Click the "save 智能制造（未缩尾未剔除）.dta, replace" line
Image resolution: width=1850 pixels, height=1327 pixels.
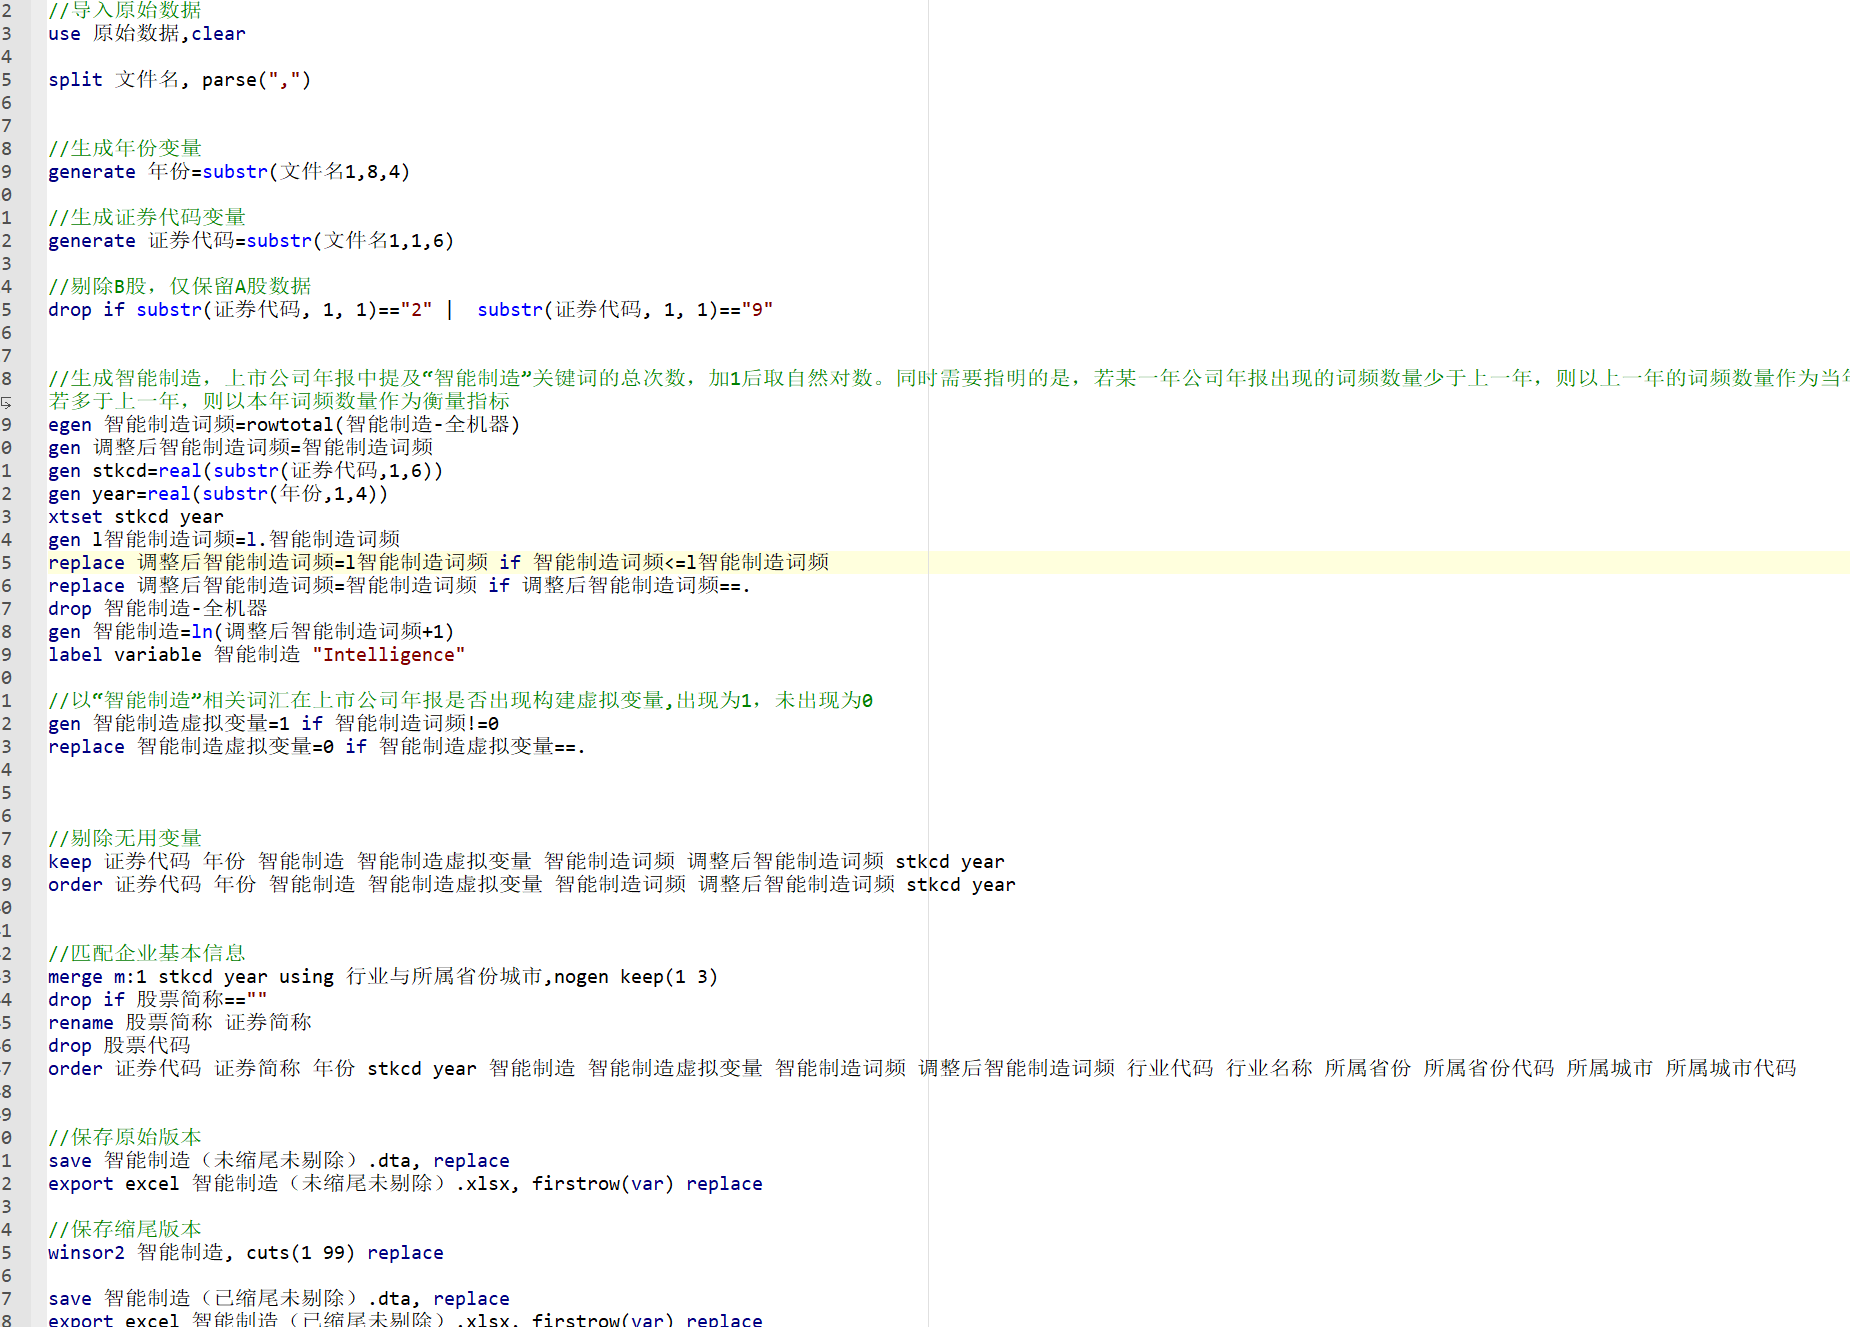279,1160
